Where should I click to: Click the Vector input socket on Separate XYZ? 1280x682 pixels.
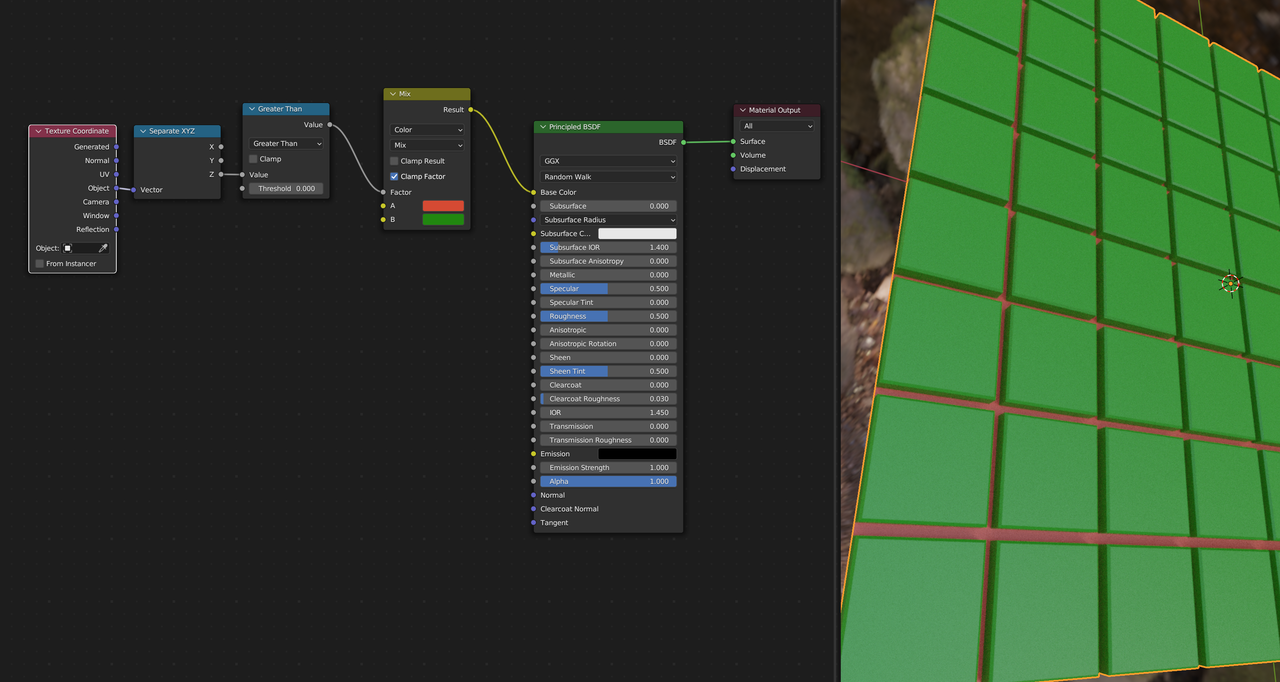click(134, 189)
